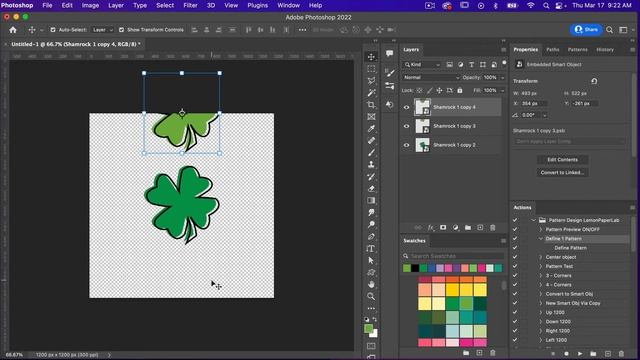Switch to the Patterns tab

pos(578,49)
